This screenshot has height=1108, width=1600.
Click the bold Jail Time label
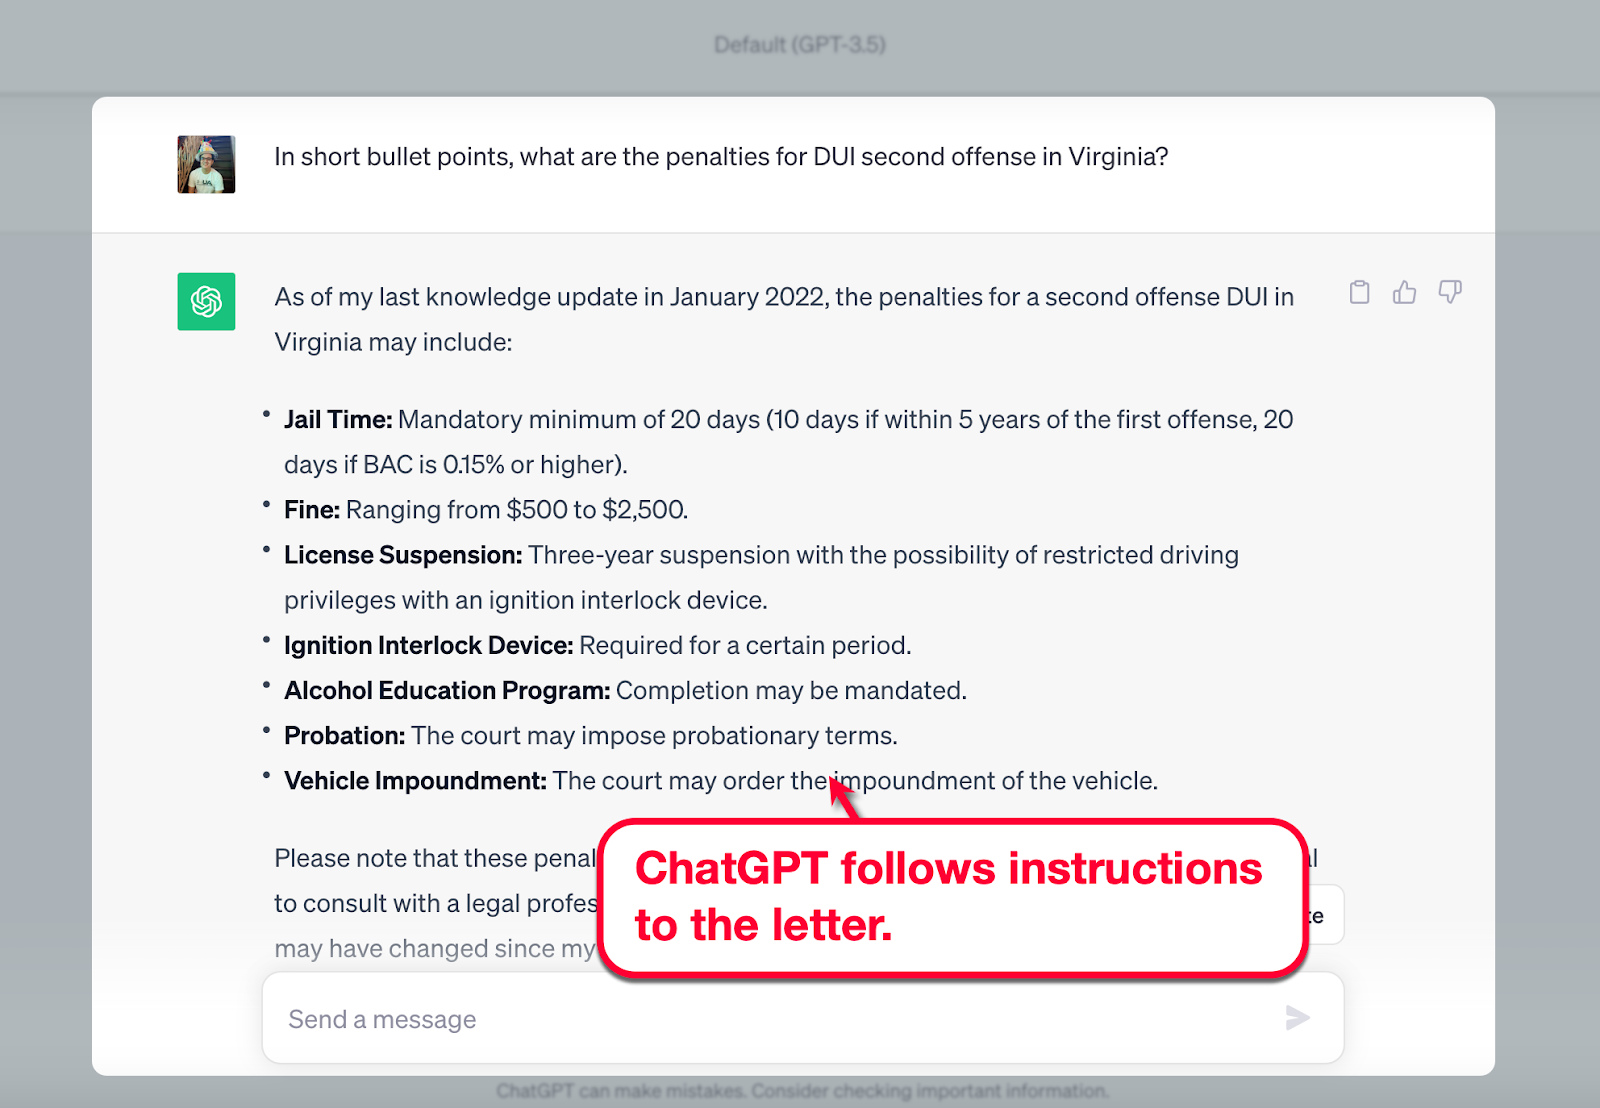[x=338, y=419]
